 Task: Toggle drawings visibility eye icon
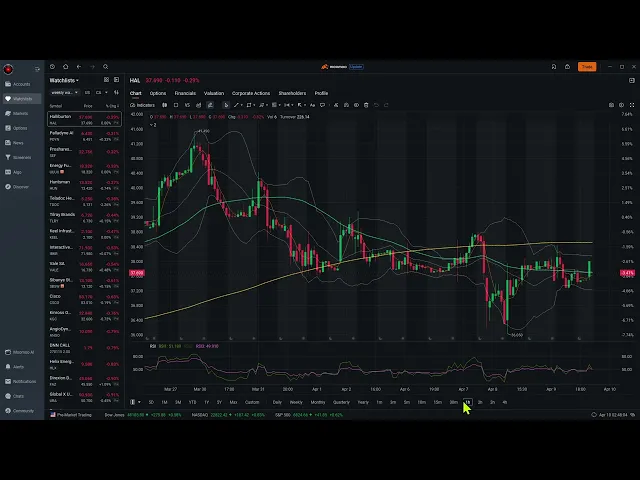pos(356,105)
